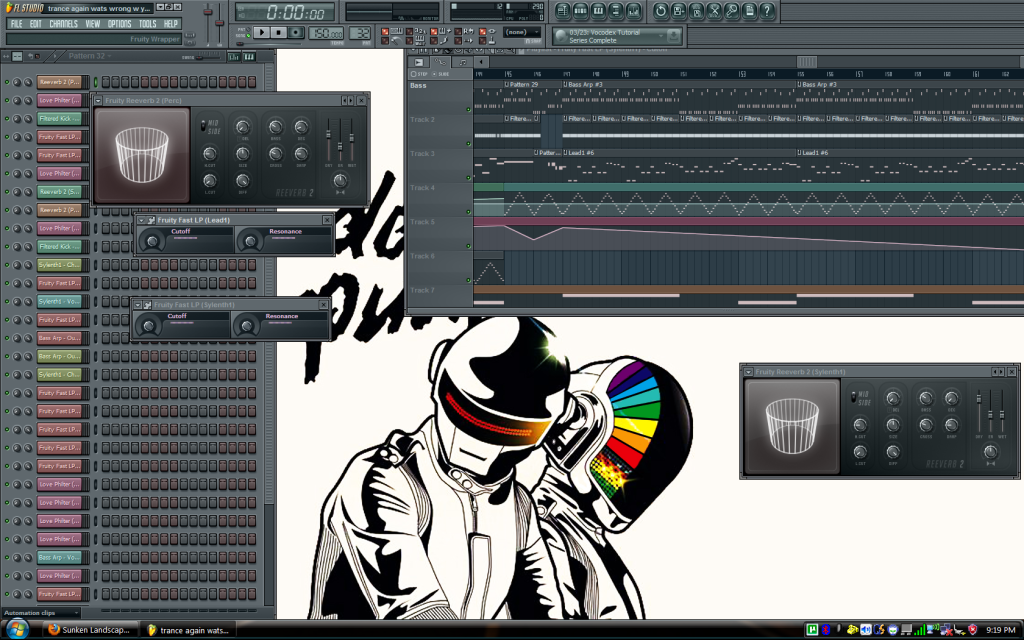
Task: Toggle the 3-2-1 recording countdown
Action: (409, 31)
